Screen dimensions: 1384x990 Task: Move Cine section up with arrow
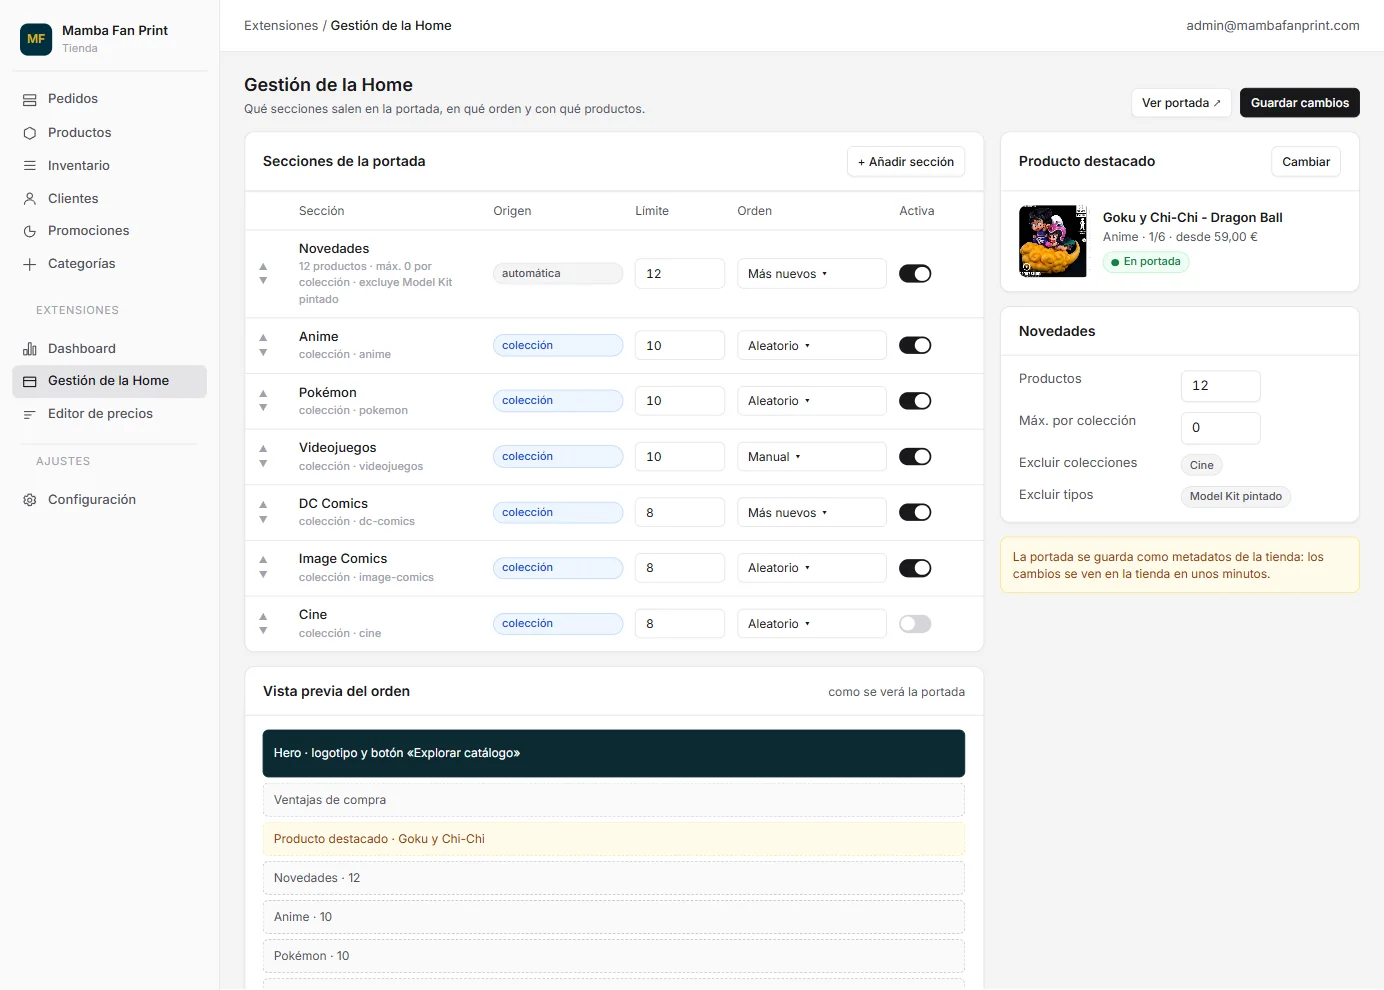[x=263, y=617]
